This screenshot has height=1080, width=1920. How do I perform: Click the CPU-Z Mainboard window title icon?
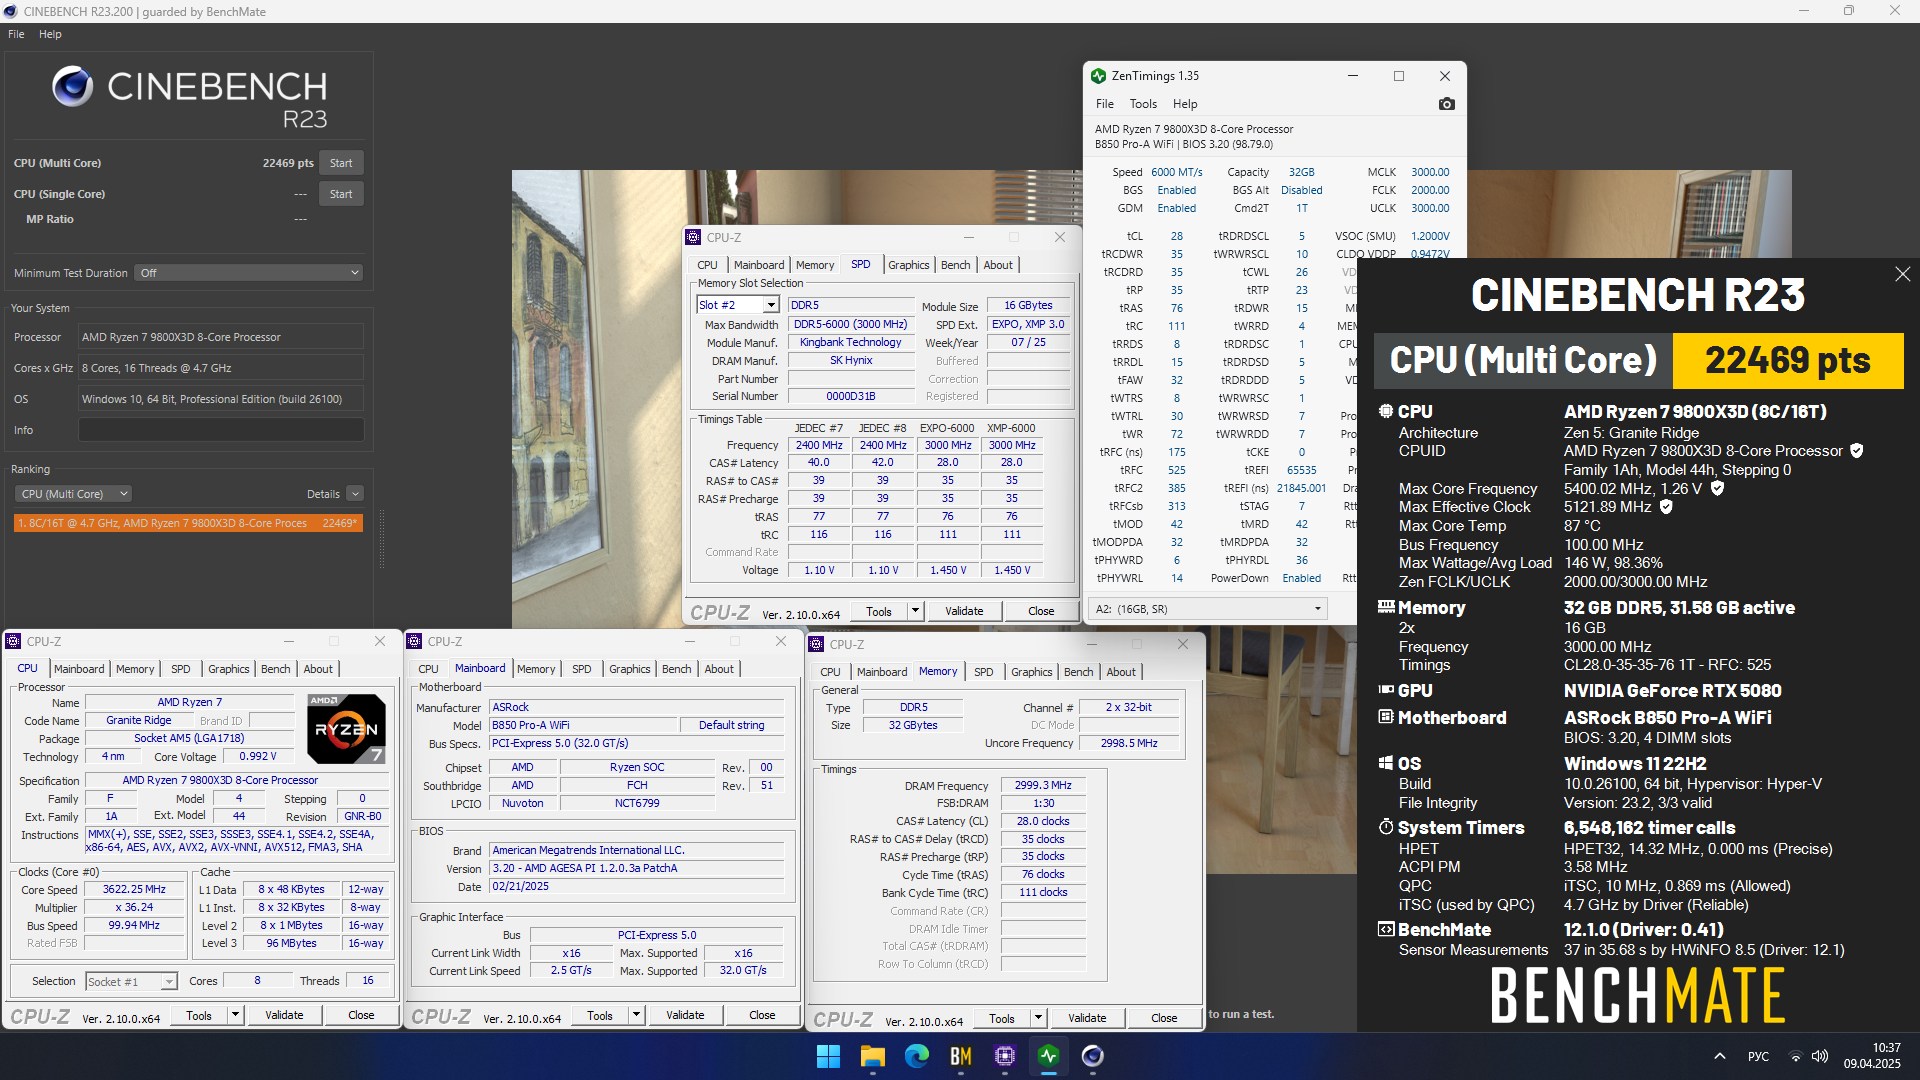coord(414,641)
